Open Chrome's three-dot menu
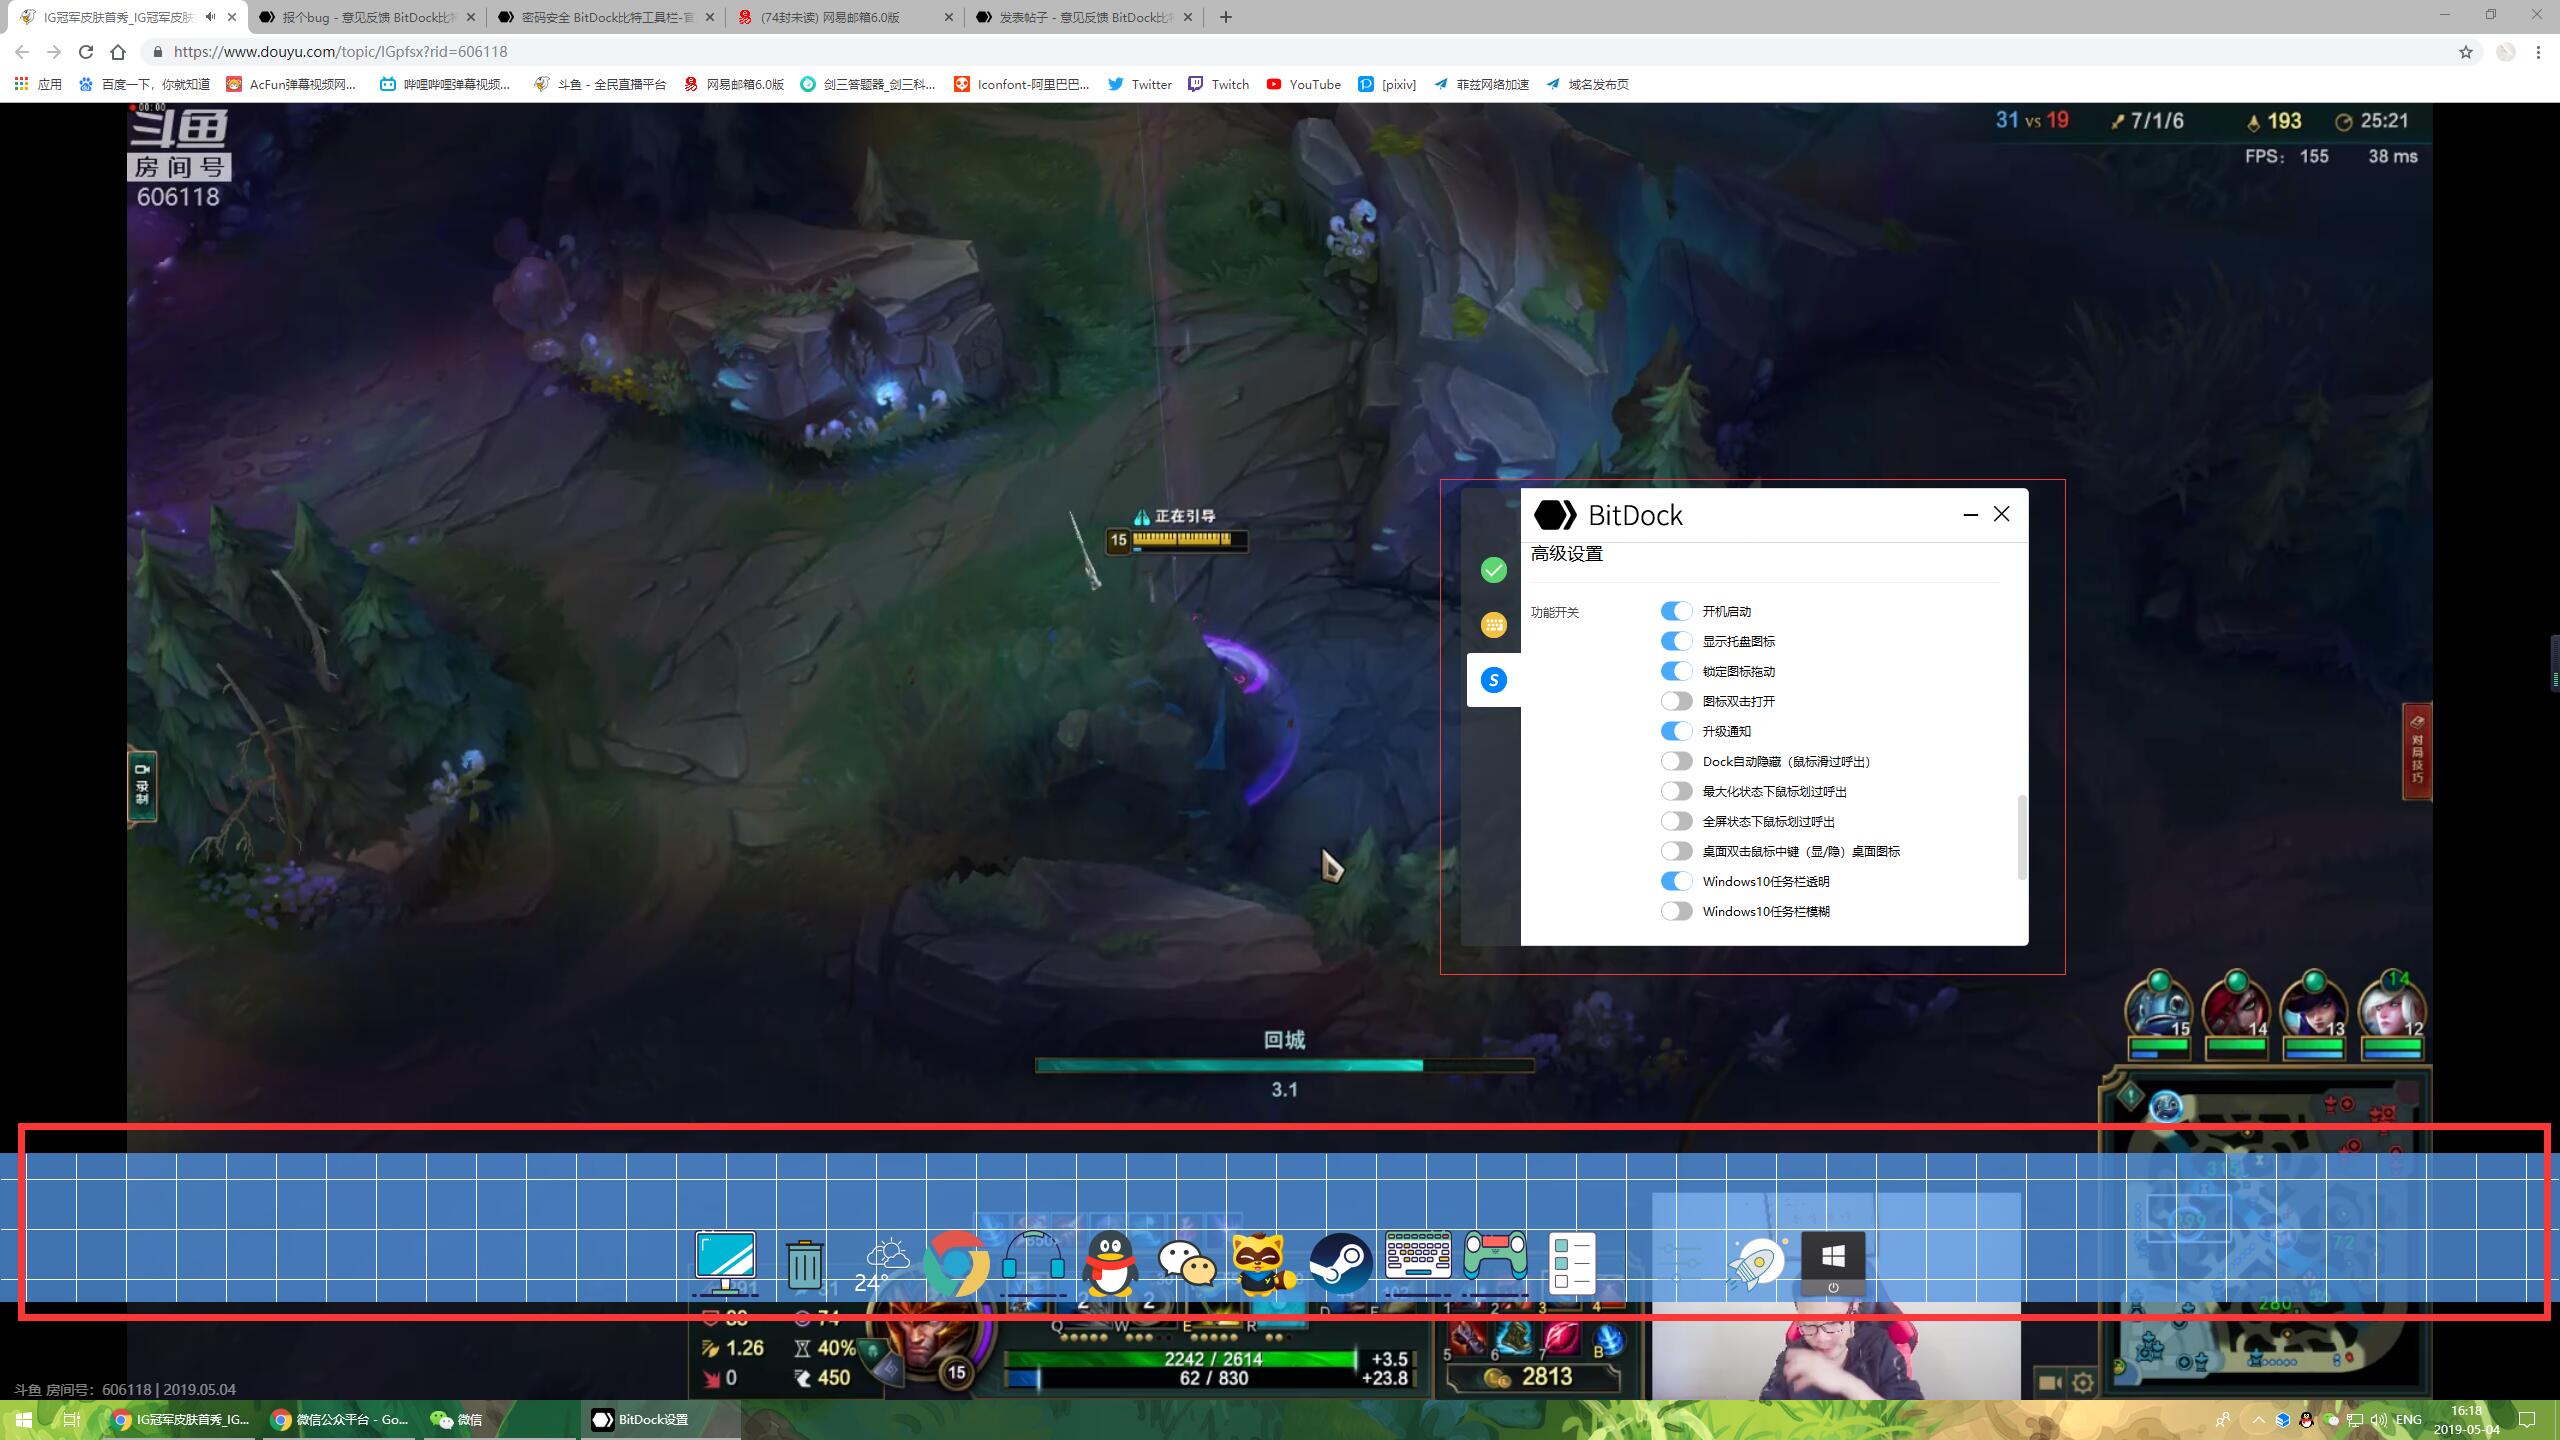Image resolution: width=2560 pixels, height=1440 pixels. [2538, 52]
